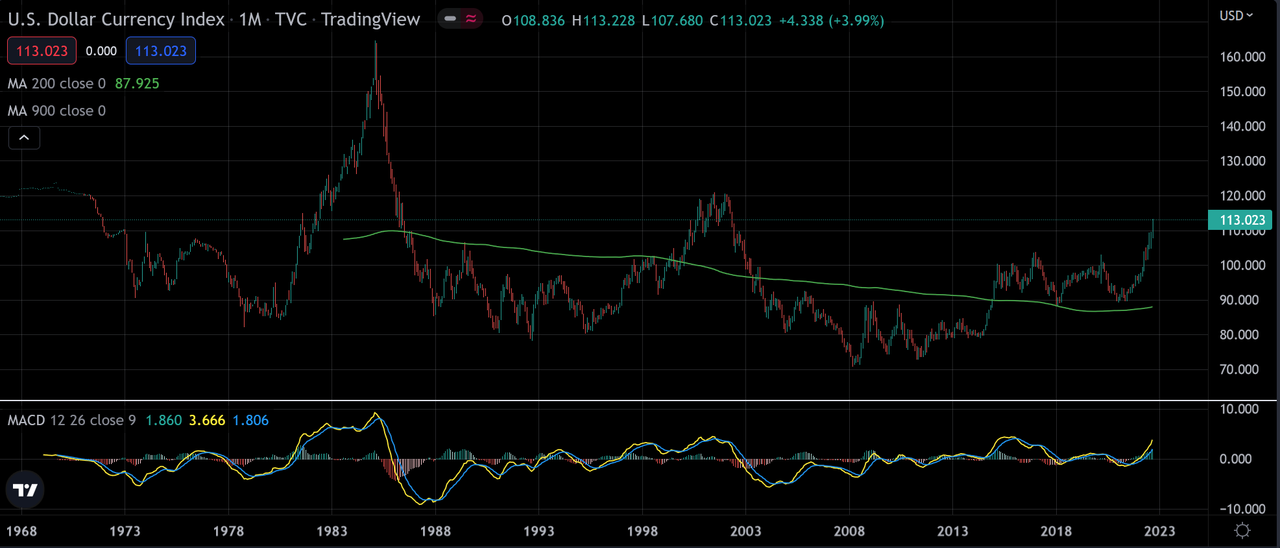Click the close value C113.023
This screenshot has height=548, width=1280.
coord(741,20)
